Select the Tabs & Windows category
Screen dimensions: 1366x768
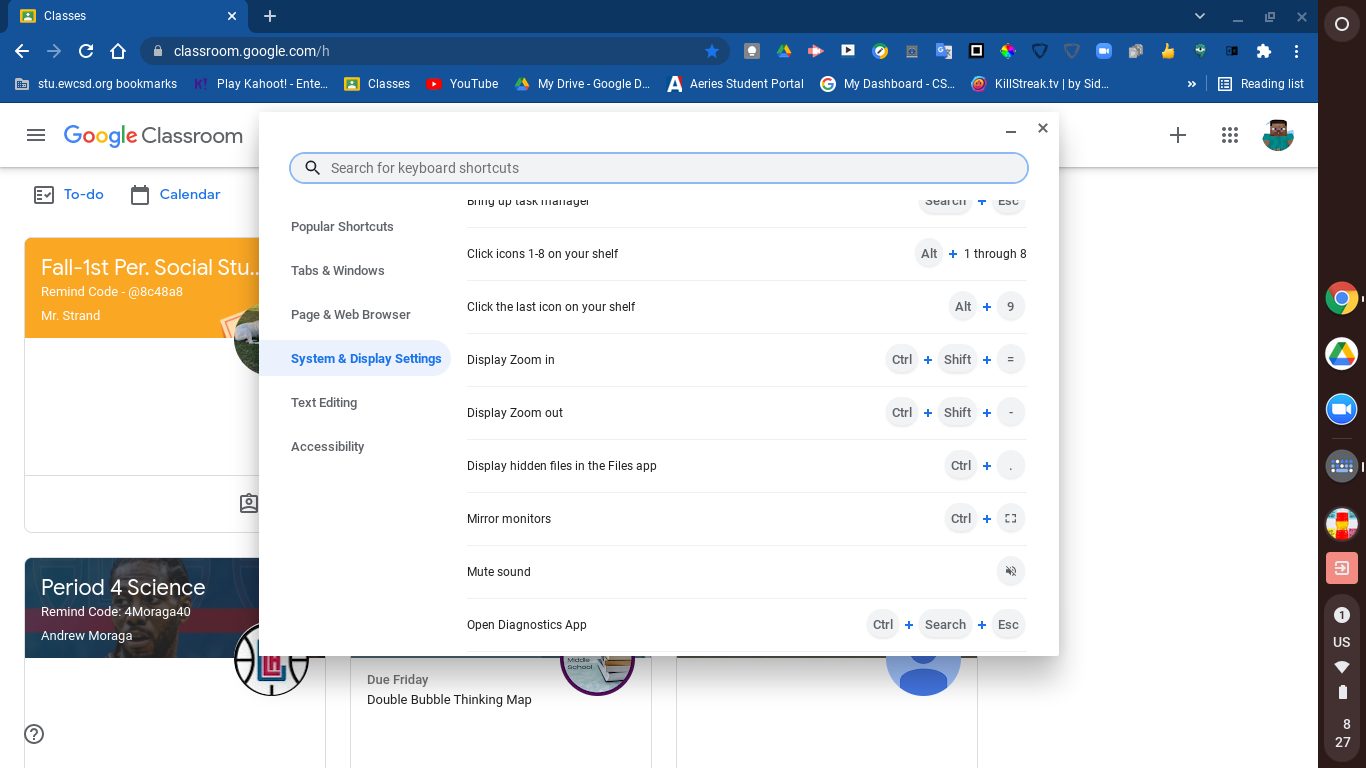[x=337, y=271]
